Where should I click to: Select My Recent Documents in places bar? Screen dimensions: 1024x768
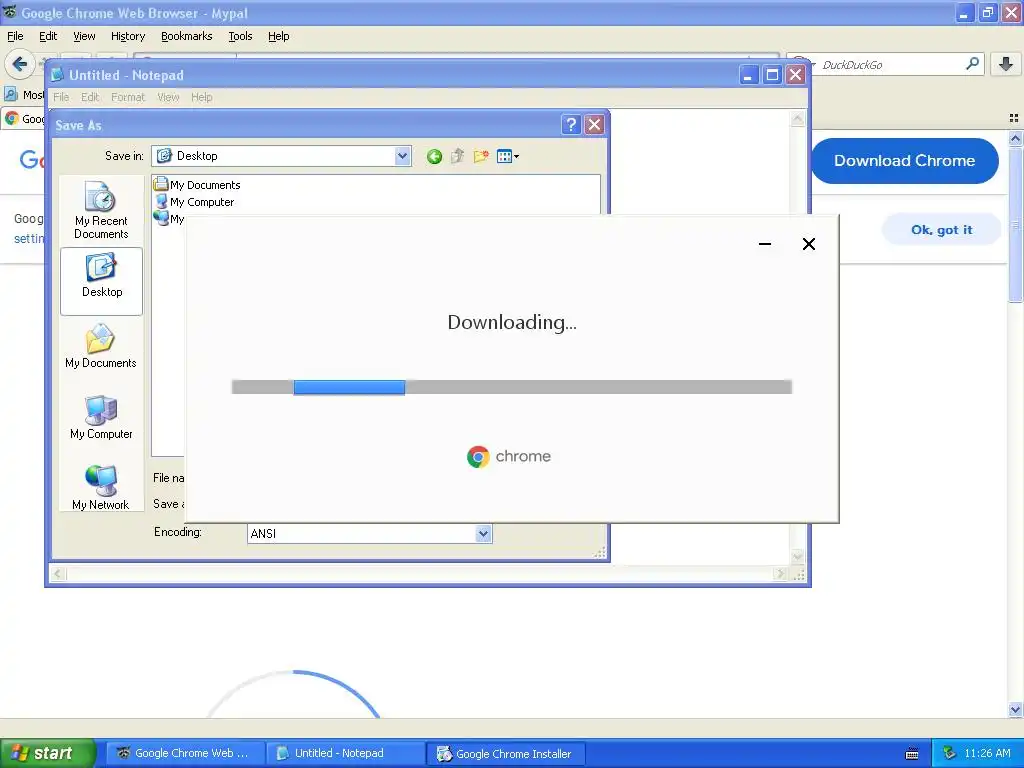click(x=101, y=210)
